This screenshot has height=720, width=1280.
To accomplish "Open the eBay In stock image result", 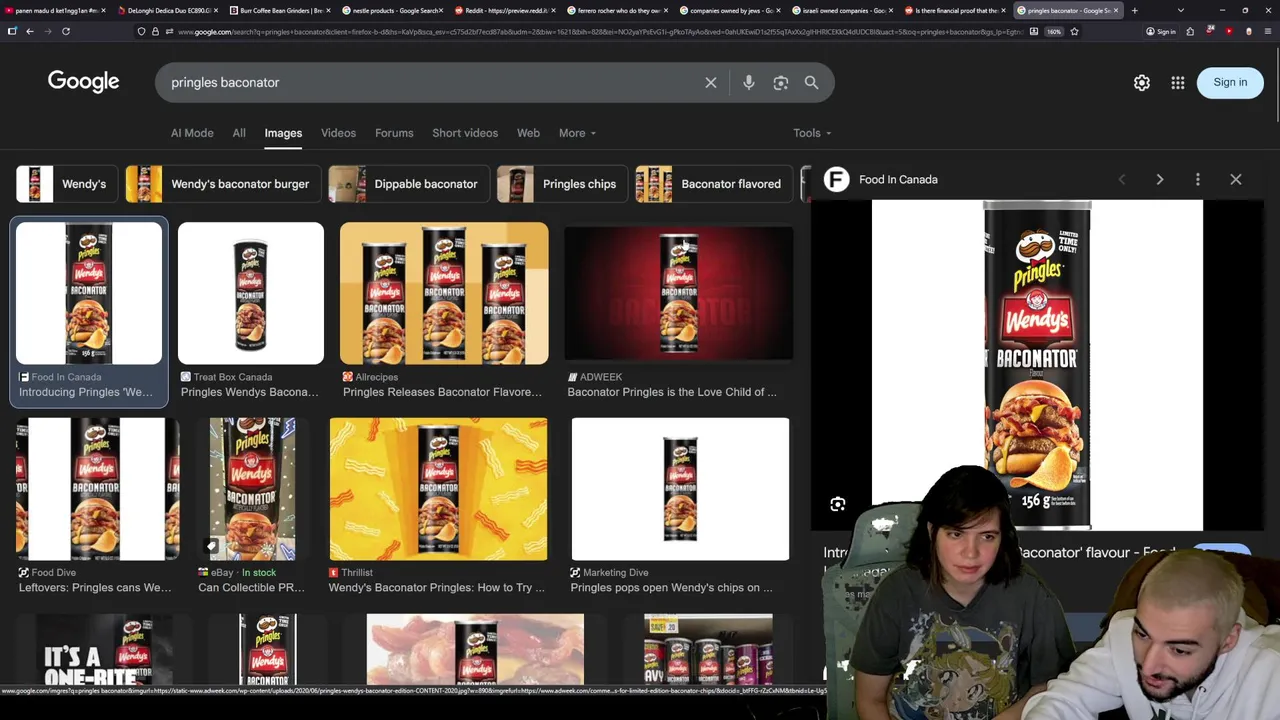I will click(252, 489).
